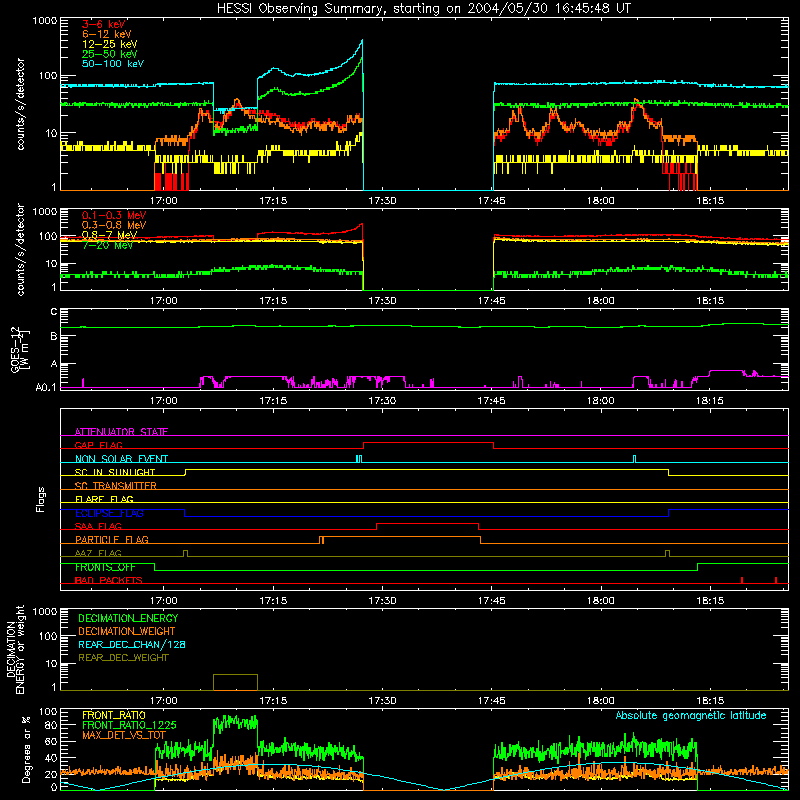Select the FLARE_FLAG label
The height and width of the screenshot is (800, 800).
point(104,499)
